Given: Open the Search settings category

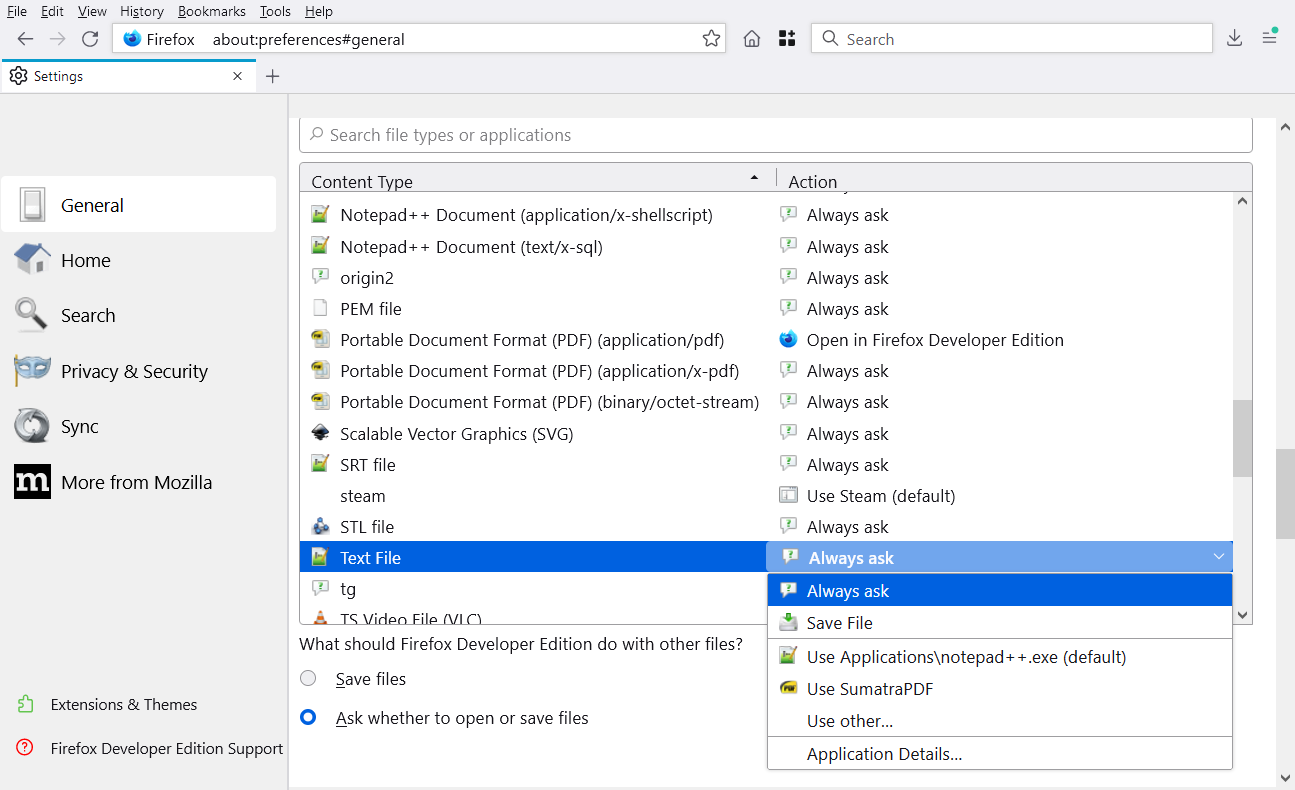Looking at the screenshot, I should pos(139,315).
